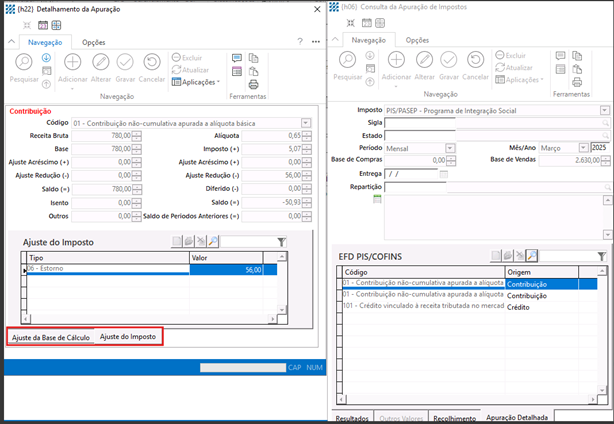The image size is (614, 424).
Task: Click paste icon in Detalhamento Ferramentas
Action: click(x=253, y=71)
